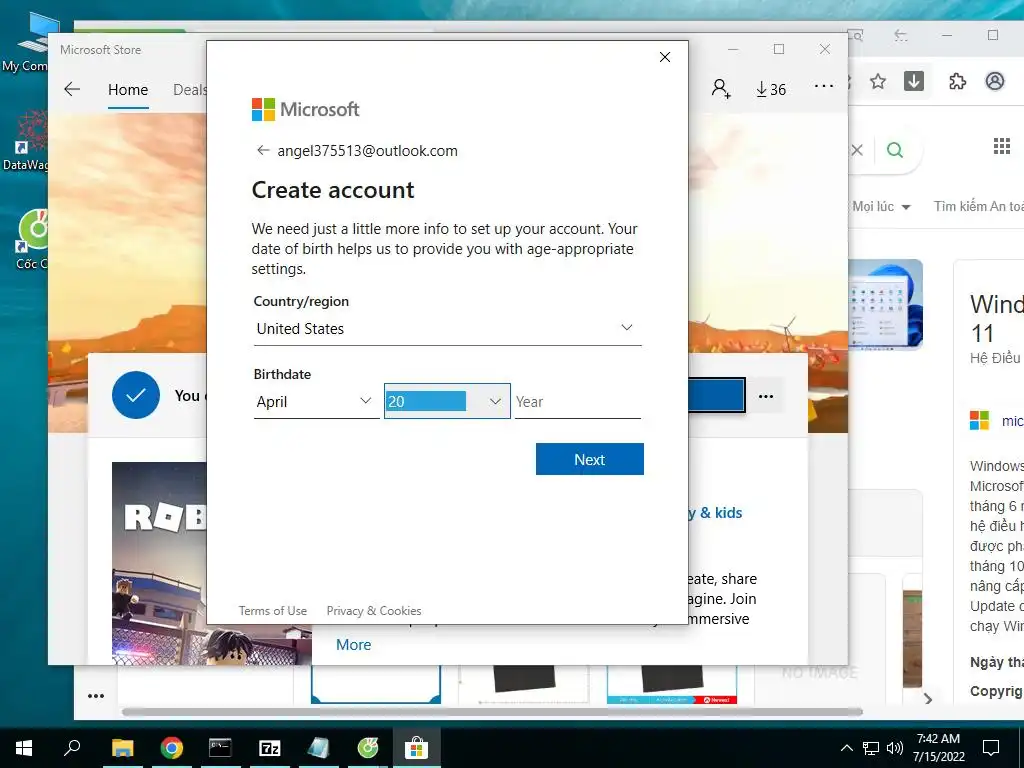
Task: Open the Google apps grid icon
Action: [x=1002, y=146]
